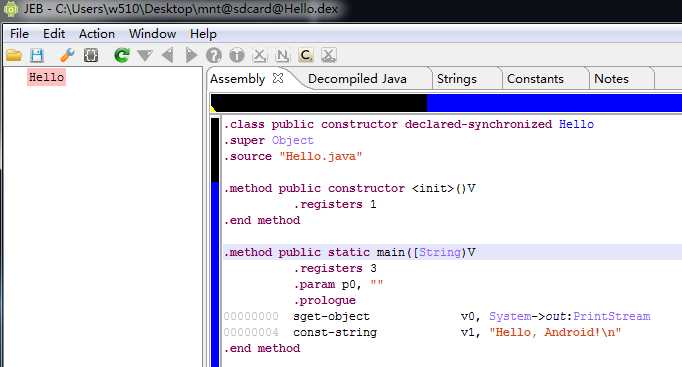
Task: Click the "Hello, Android!\n" string literal
Action: click(x=555, y=333)
